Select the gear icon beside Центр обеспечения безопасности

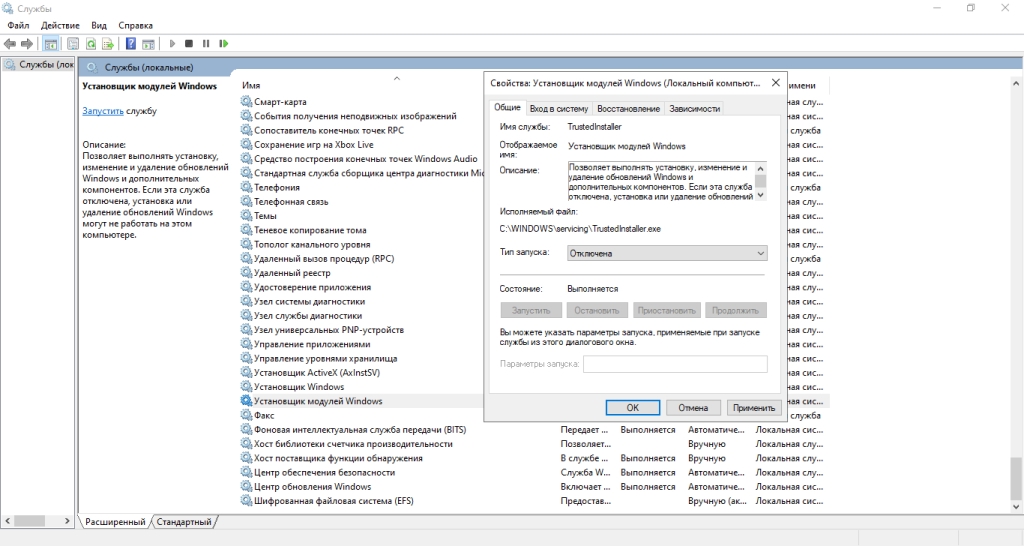tap(246, 472)
